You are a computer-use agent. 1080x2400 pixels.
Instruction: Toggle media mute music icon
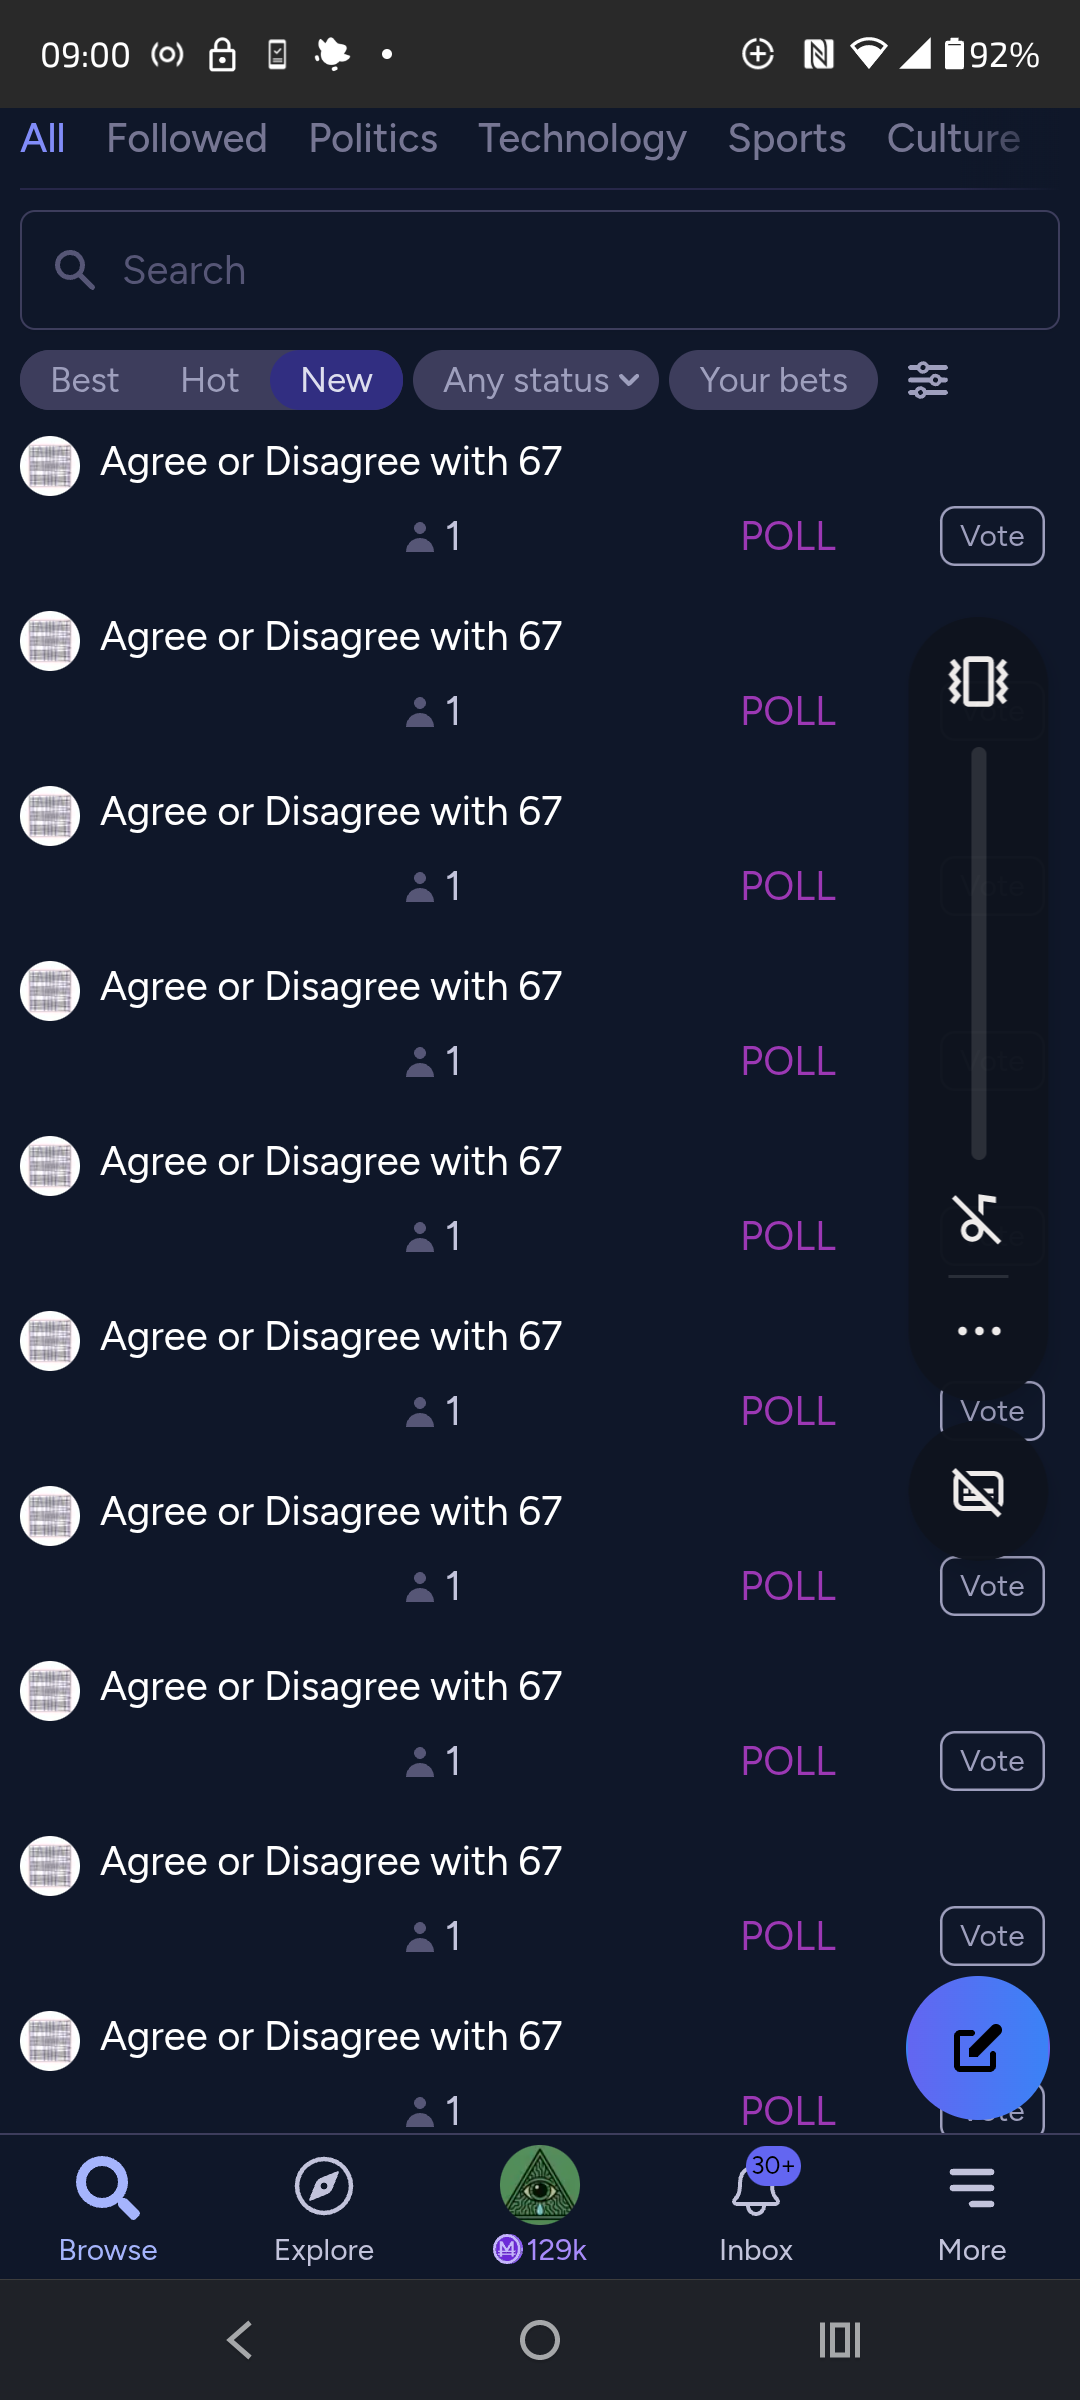(978, 1218)
